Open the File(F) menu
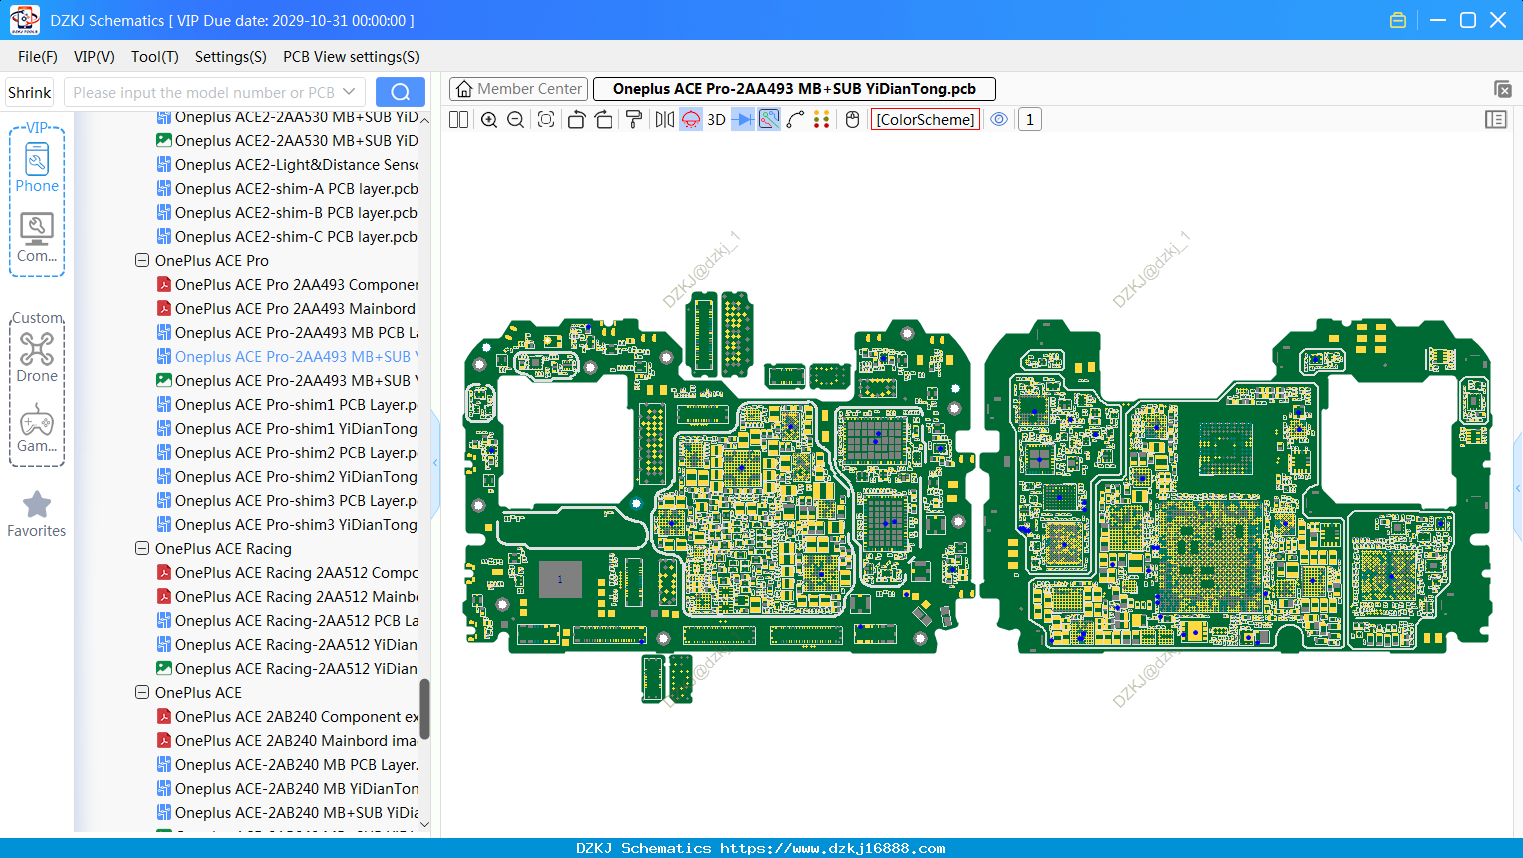The height and width of the screenshot is (858, 1523). tap(38, 57)
